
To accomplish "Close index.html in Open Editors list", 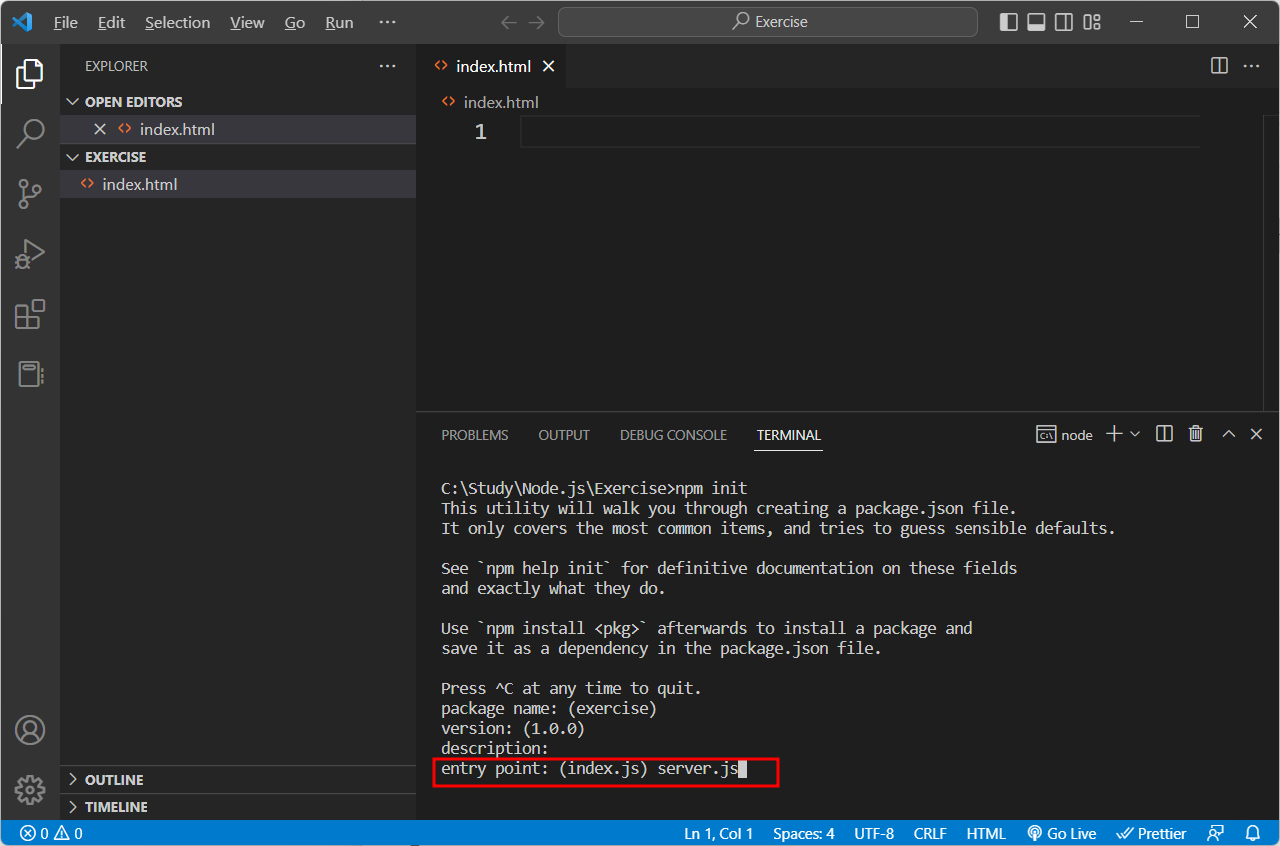I will pyautogui.click(x=100, y=129).
